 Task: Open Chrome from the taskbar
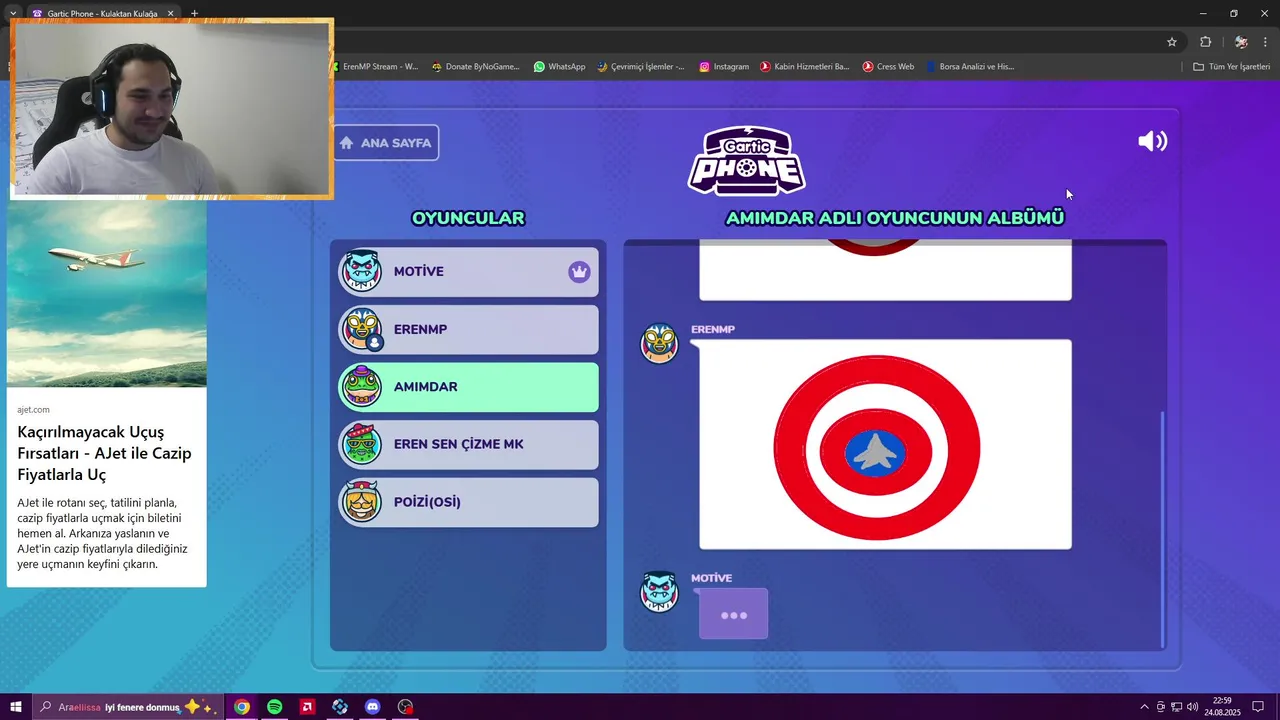pos(242,707)
